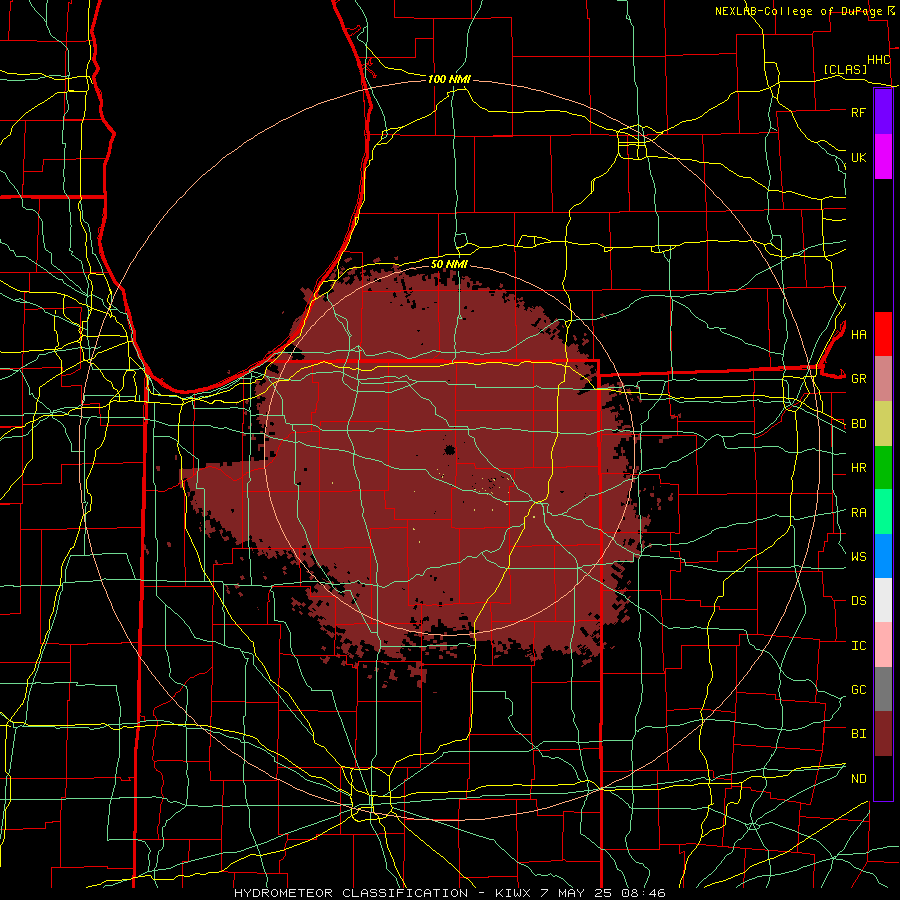Screen dimensions: 900x900
Task: Select the IC light-pink legend swatch
Action: [883, 645]
